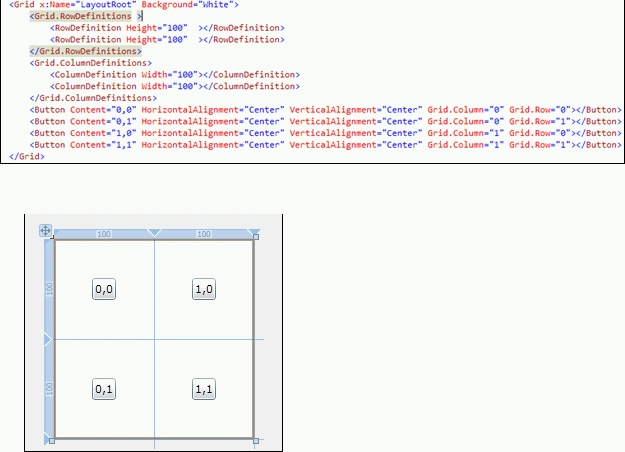
Task: Click the bottom-right square resize handle of the grid
Action: (x=256, y=441)
